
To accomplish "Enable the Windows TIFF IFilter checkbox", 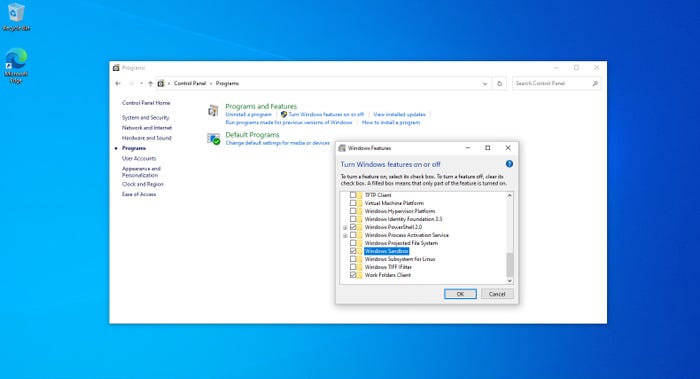I will tap(353, 267).
